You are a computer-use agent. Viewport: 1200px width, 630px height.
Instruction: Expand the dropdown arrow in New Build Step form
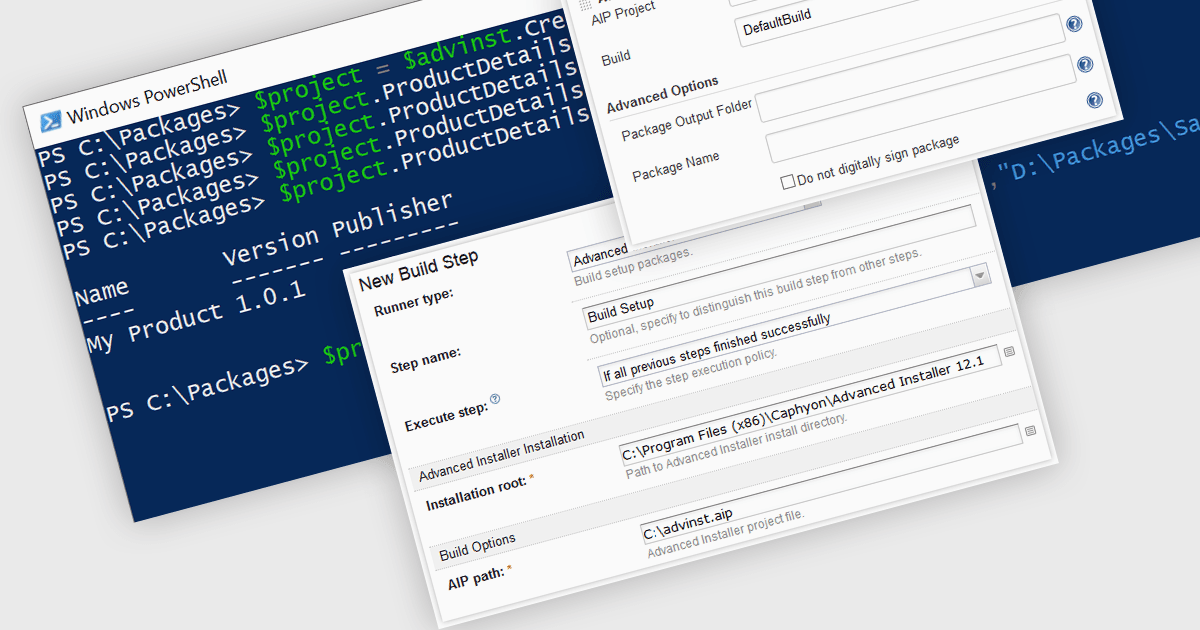(979, 275)
